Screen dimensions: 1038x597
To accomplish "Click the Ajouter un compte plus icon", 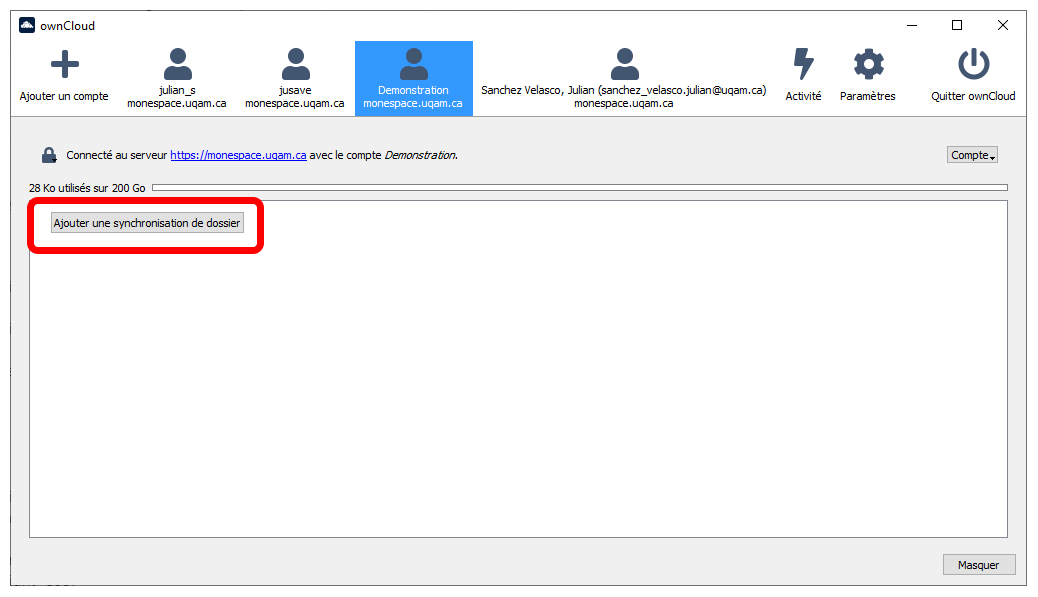I will coord(64,64).
